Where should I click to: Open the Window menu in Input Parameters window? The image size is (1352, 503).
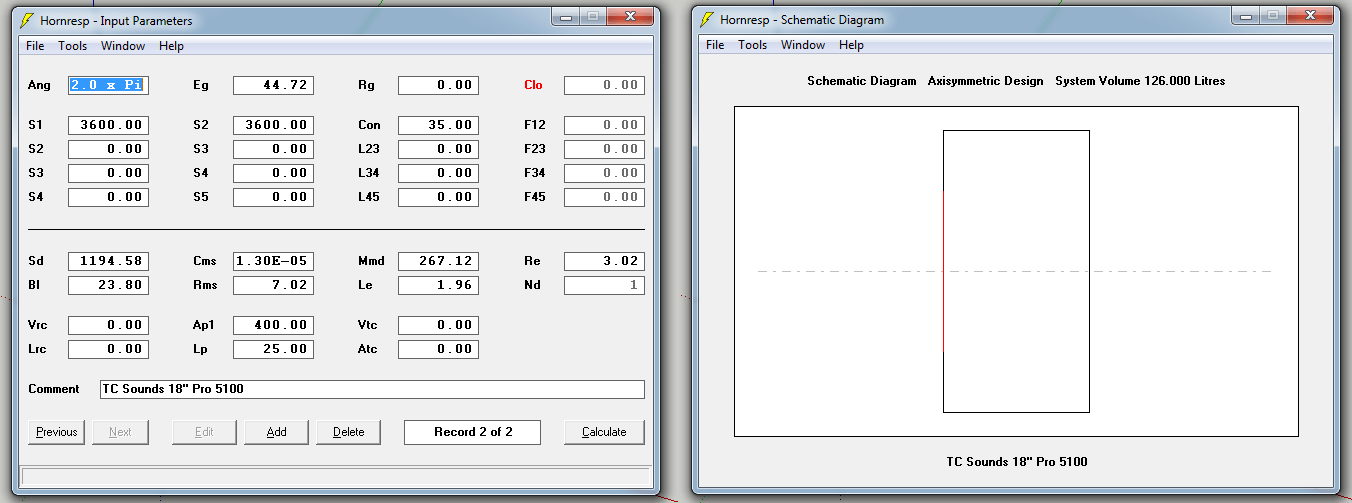coord(123,46)
